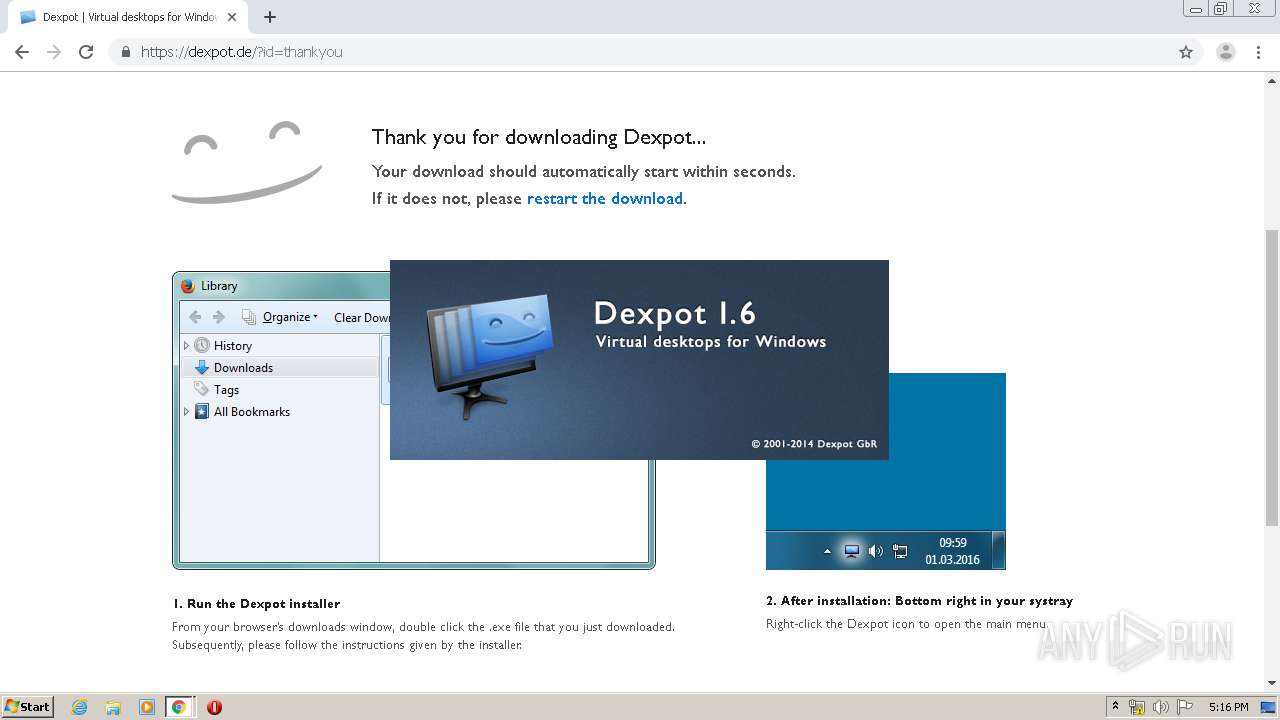Open the Windows Start menu
The image size is (1280, 720).
[x=27, y=706]
